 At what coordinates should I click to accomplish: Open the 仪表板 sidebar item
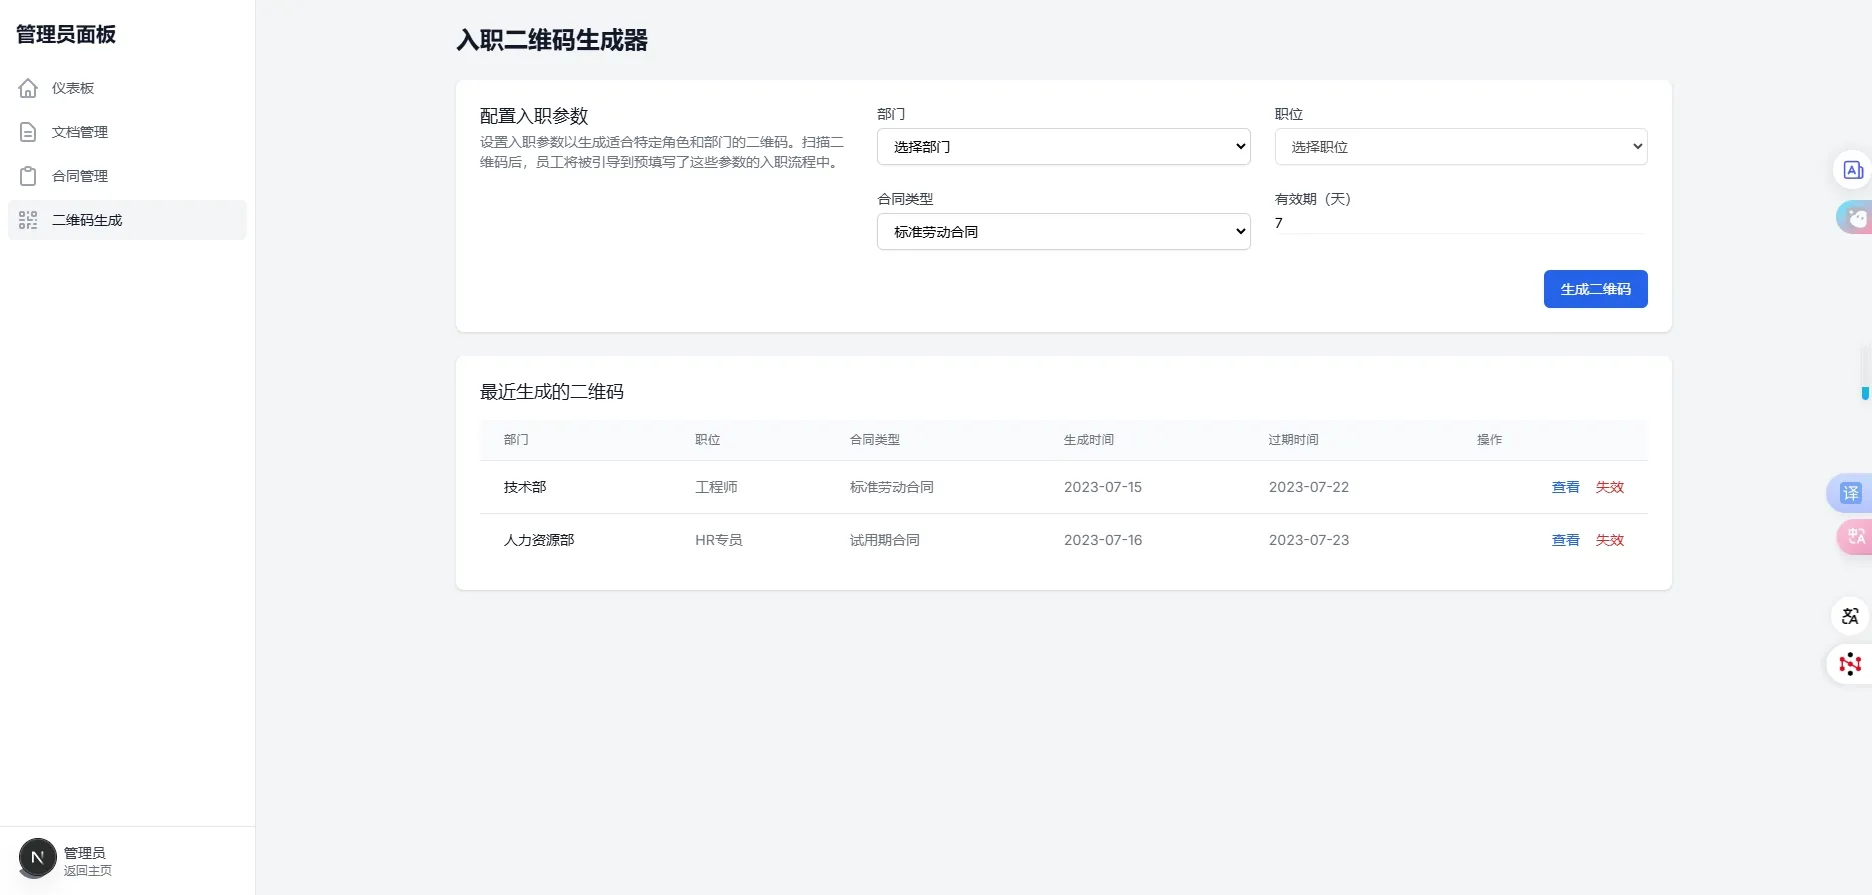pos(127,88)
